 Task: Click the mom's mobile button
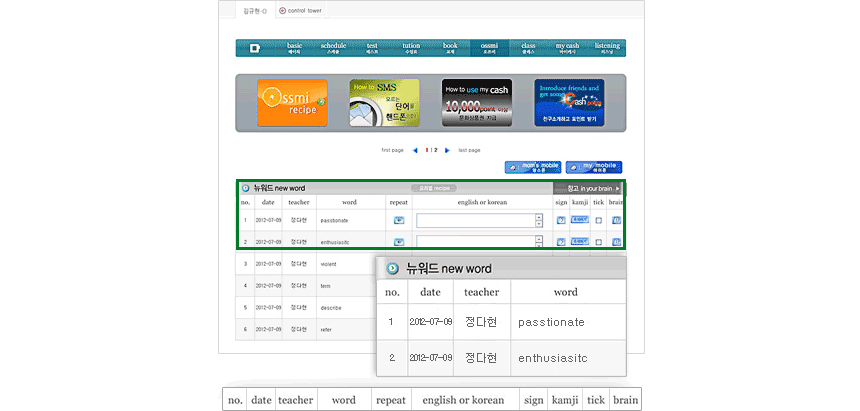click(x=534, y=167)
